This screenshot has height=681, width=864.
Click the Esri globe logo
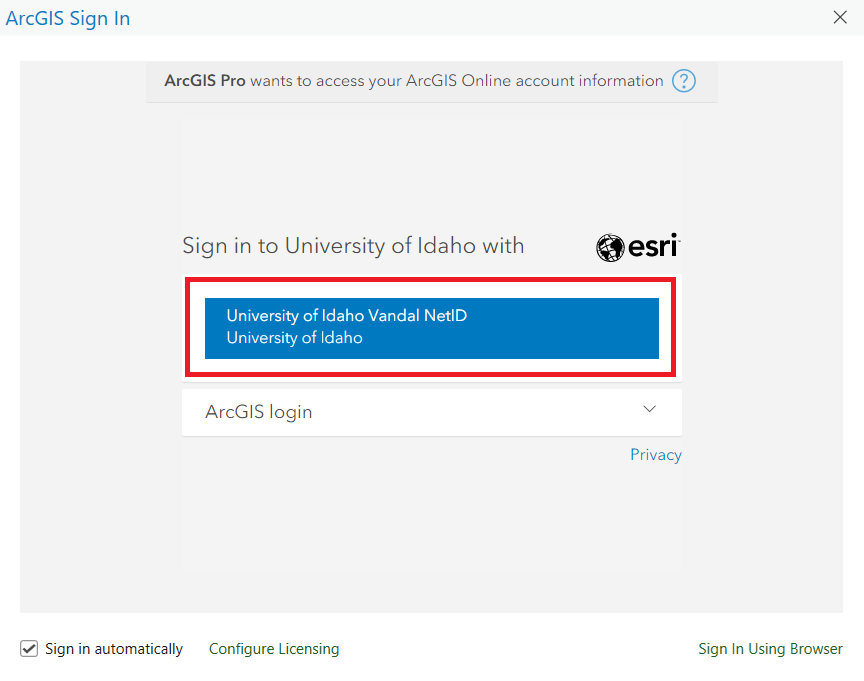(x=610, y=248)
